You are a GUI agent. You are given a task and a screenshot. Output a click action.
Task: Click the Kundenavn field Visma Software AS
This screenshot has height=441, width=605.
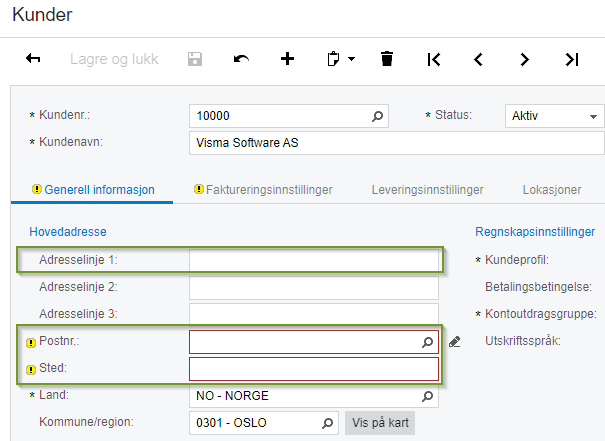[397, 143]
